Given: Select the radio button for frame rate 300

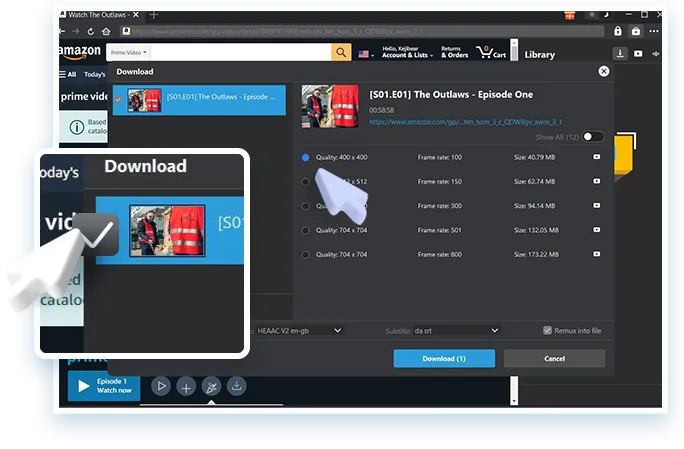Looking at the screenshot, I should click(x=305, y=206).
